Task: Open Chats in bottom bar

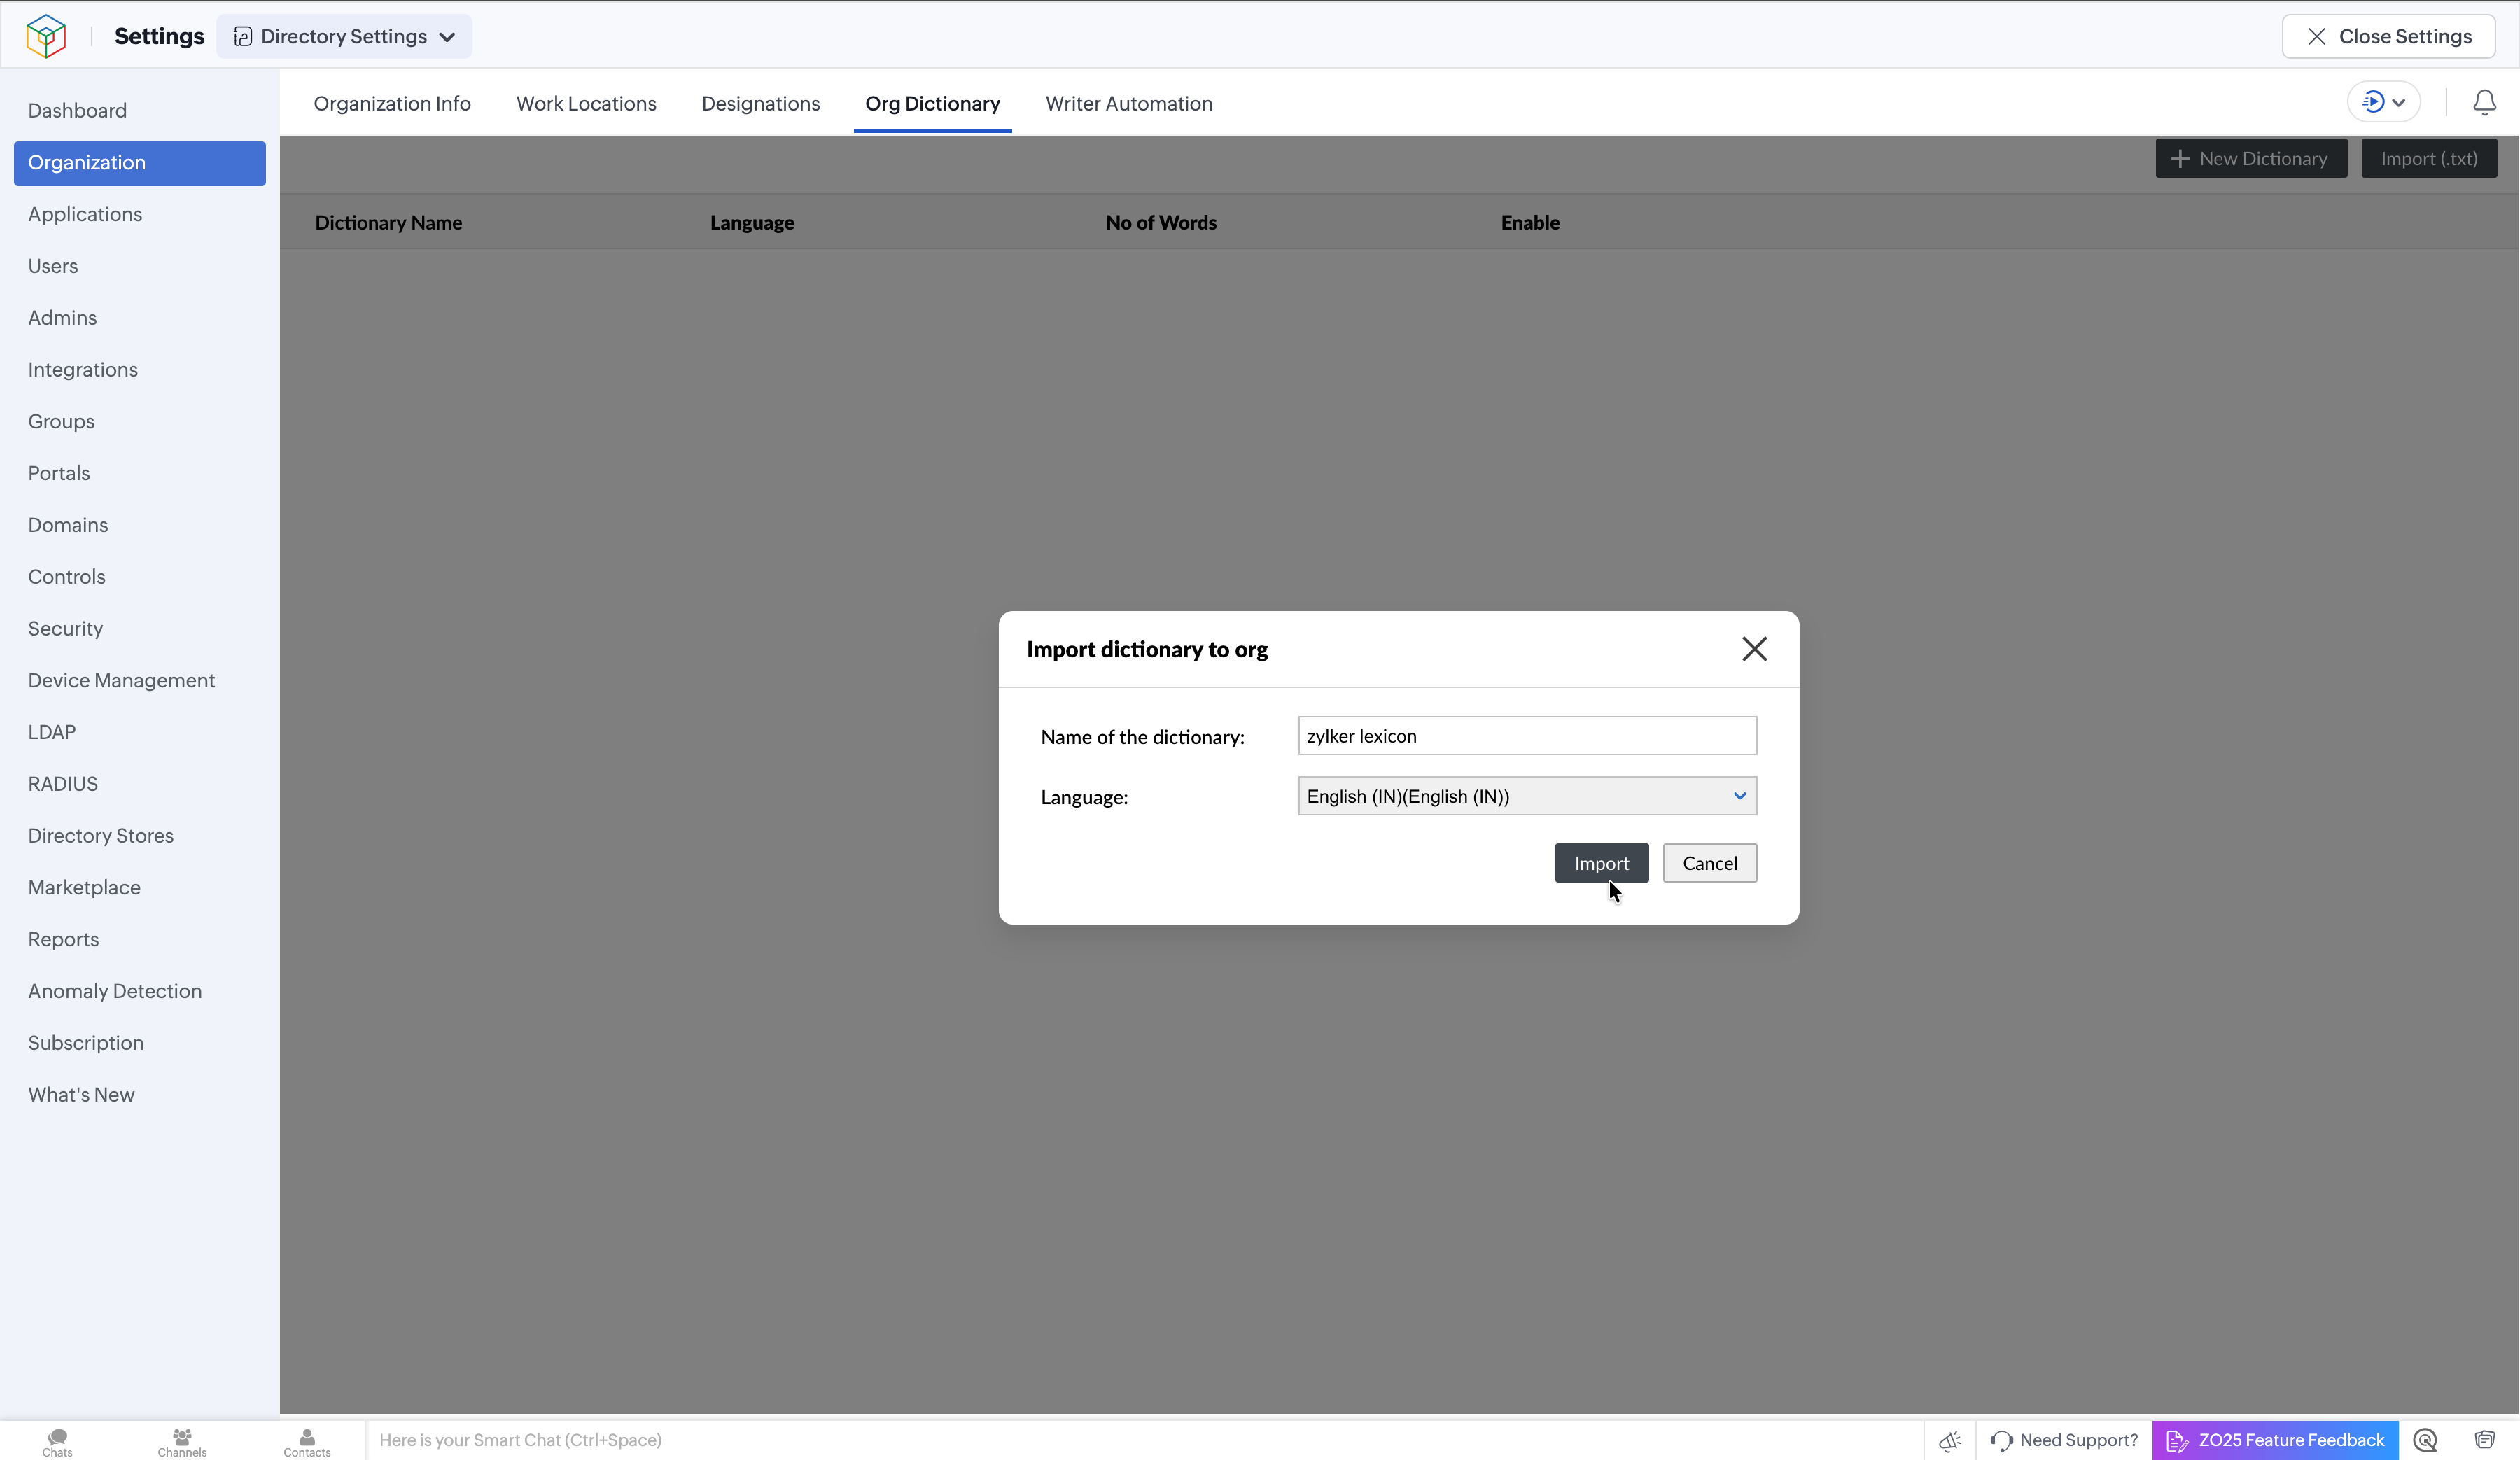Action: click(x=57, y=1441)
